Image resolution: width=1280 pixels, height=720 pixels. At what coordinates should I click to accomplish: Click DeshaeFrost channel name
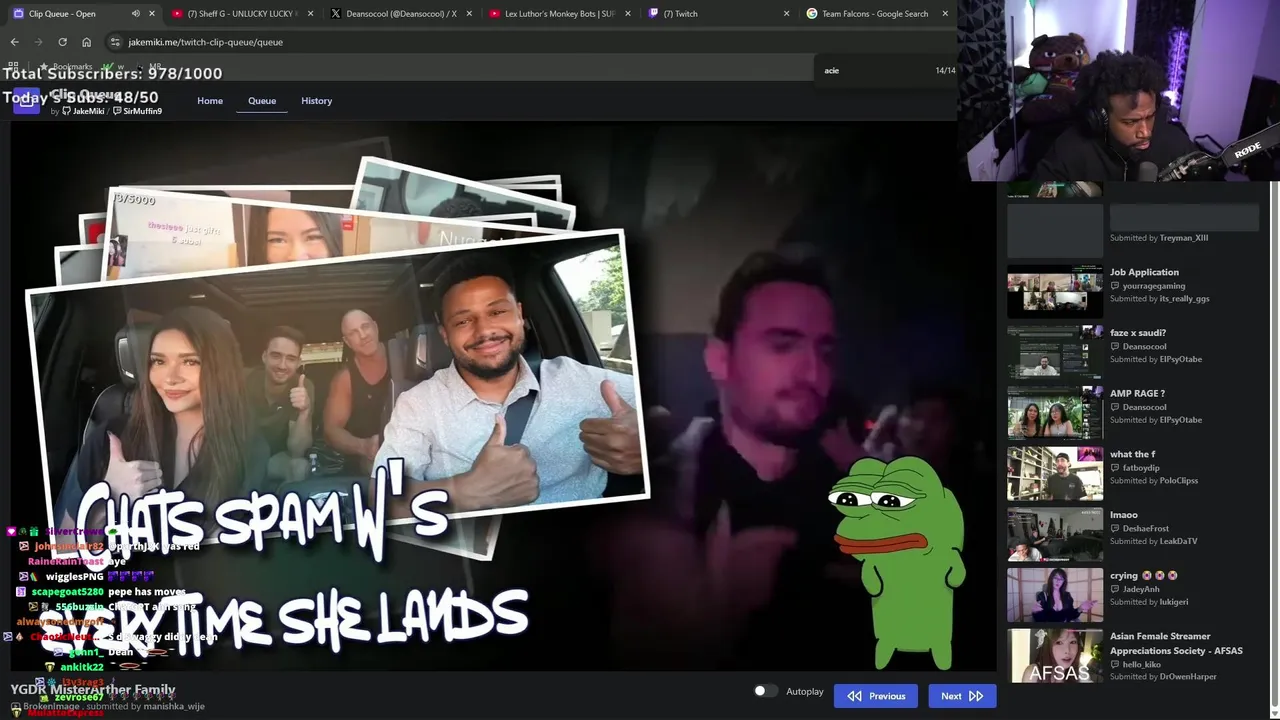[x=1146, y=528]
